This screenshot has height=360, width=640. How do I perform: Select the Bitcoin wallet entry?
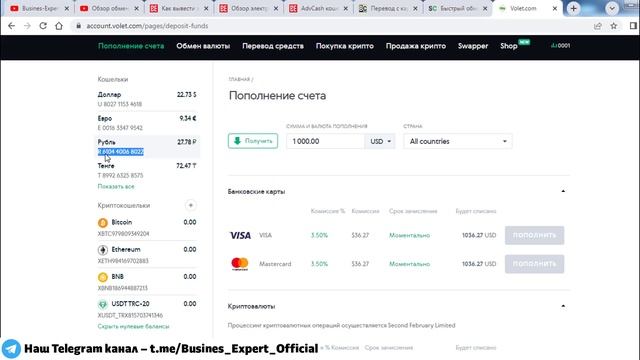pos(147,227)
